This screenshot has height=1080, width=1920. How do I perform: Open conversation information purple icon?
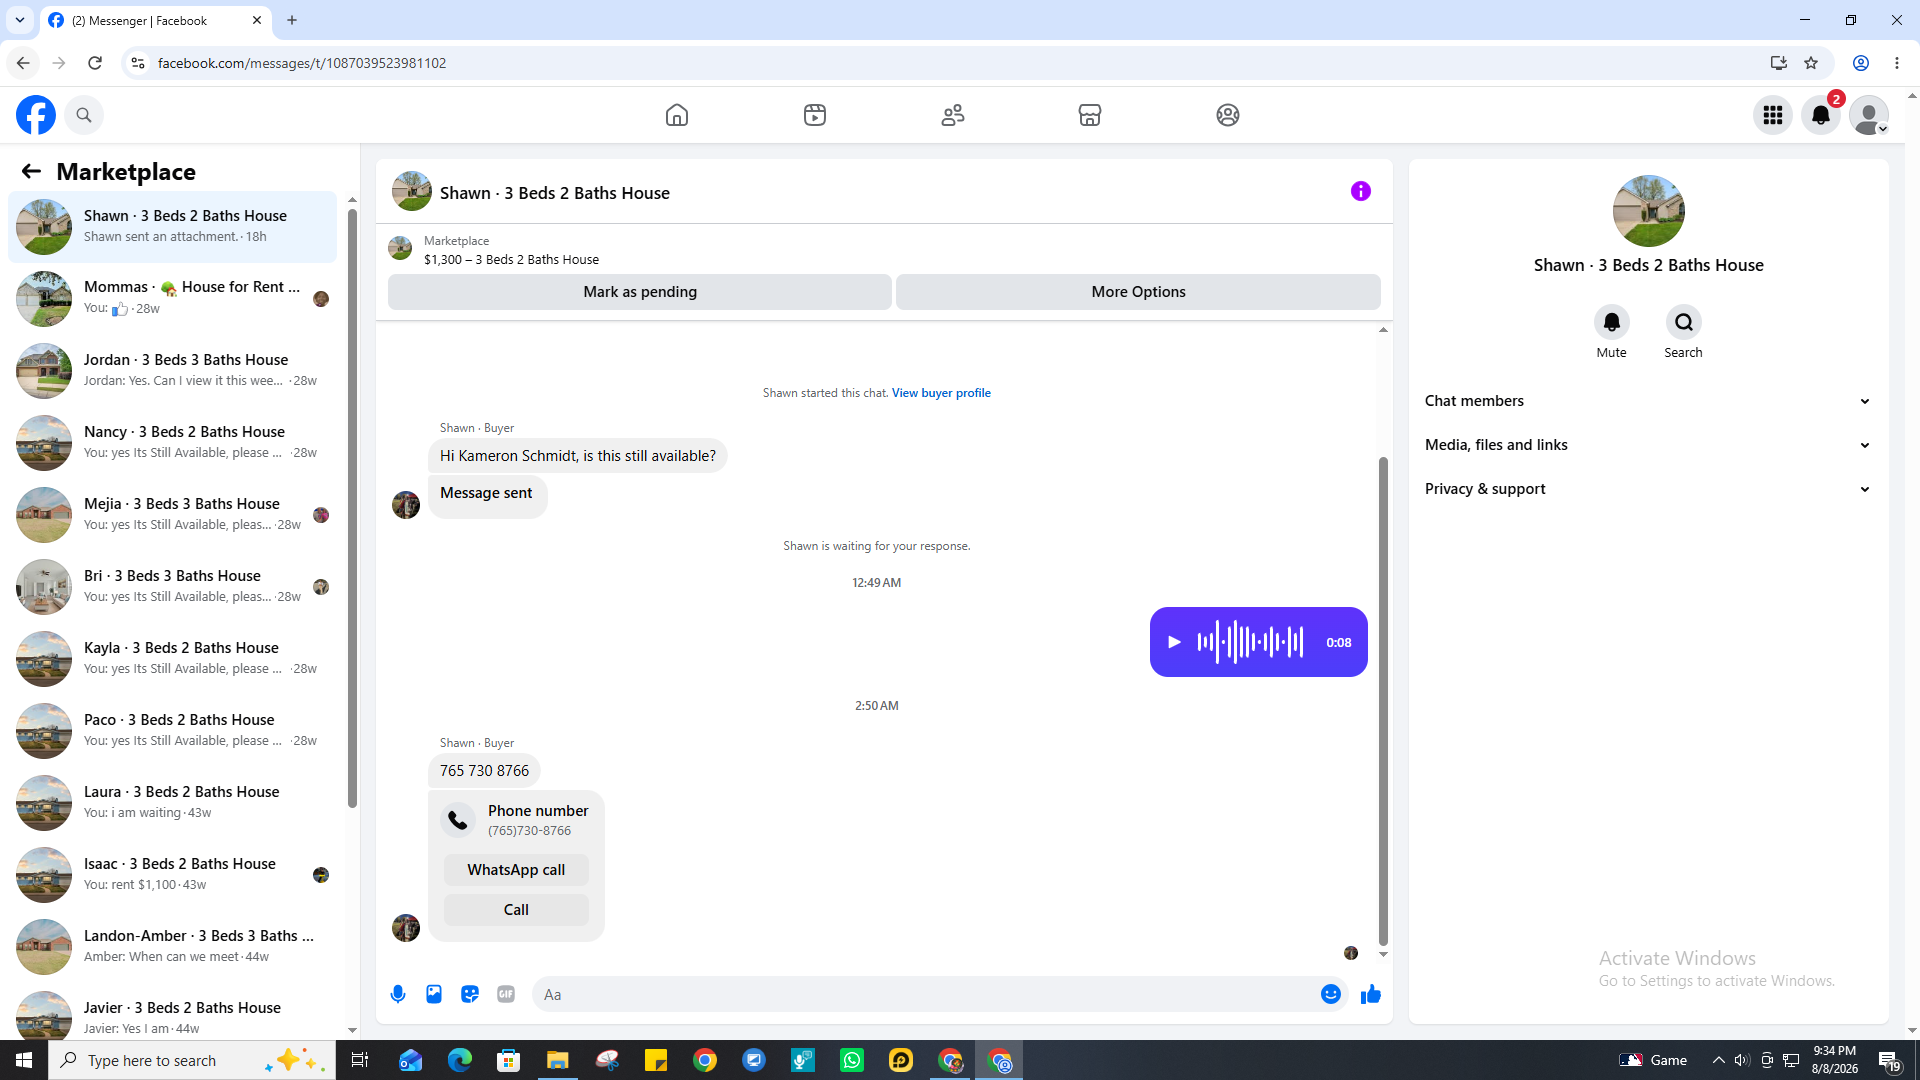1361,191
